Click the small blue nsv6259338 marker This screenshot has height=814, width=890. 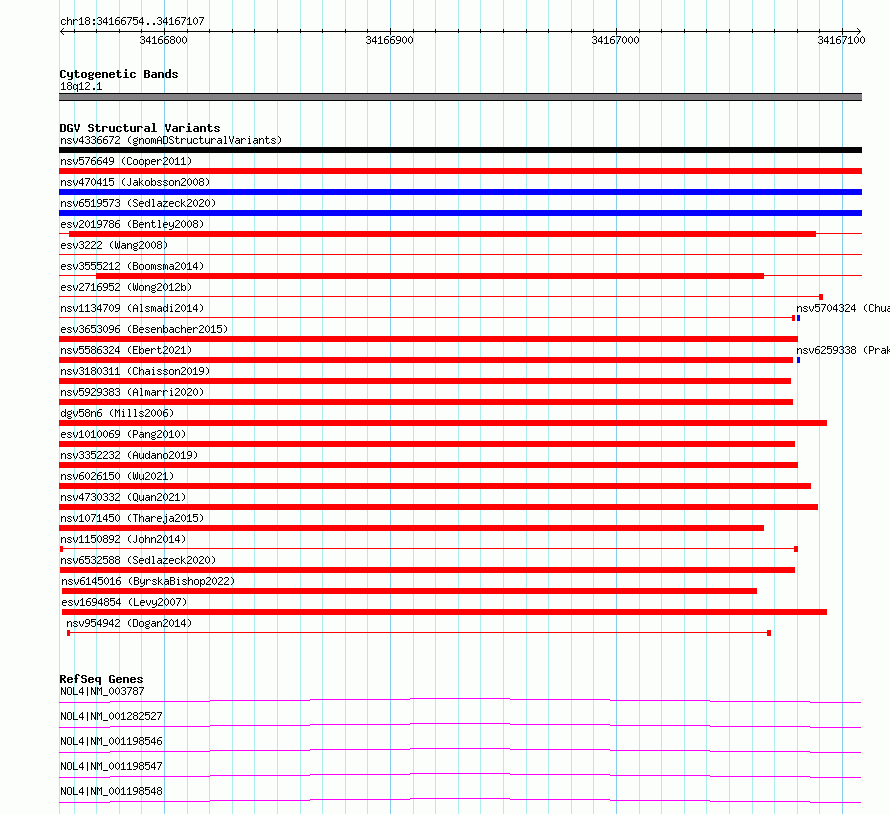pyautogui.click(x=799, y=360)
